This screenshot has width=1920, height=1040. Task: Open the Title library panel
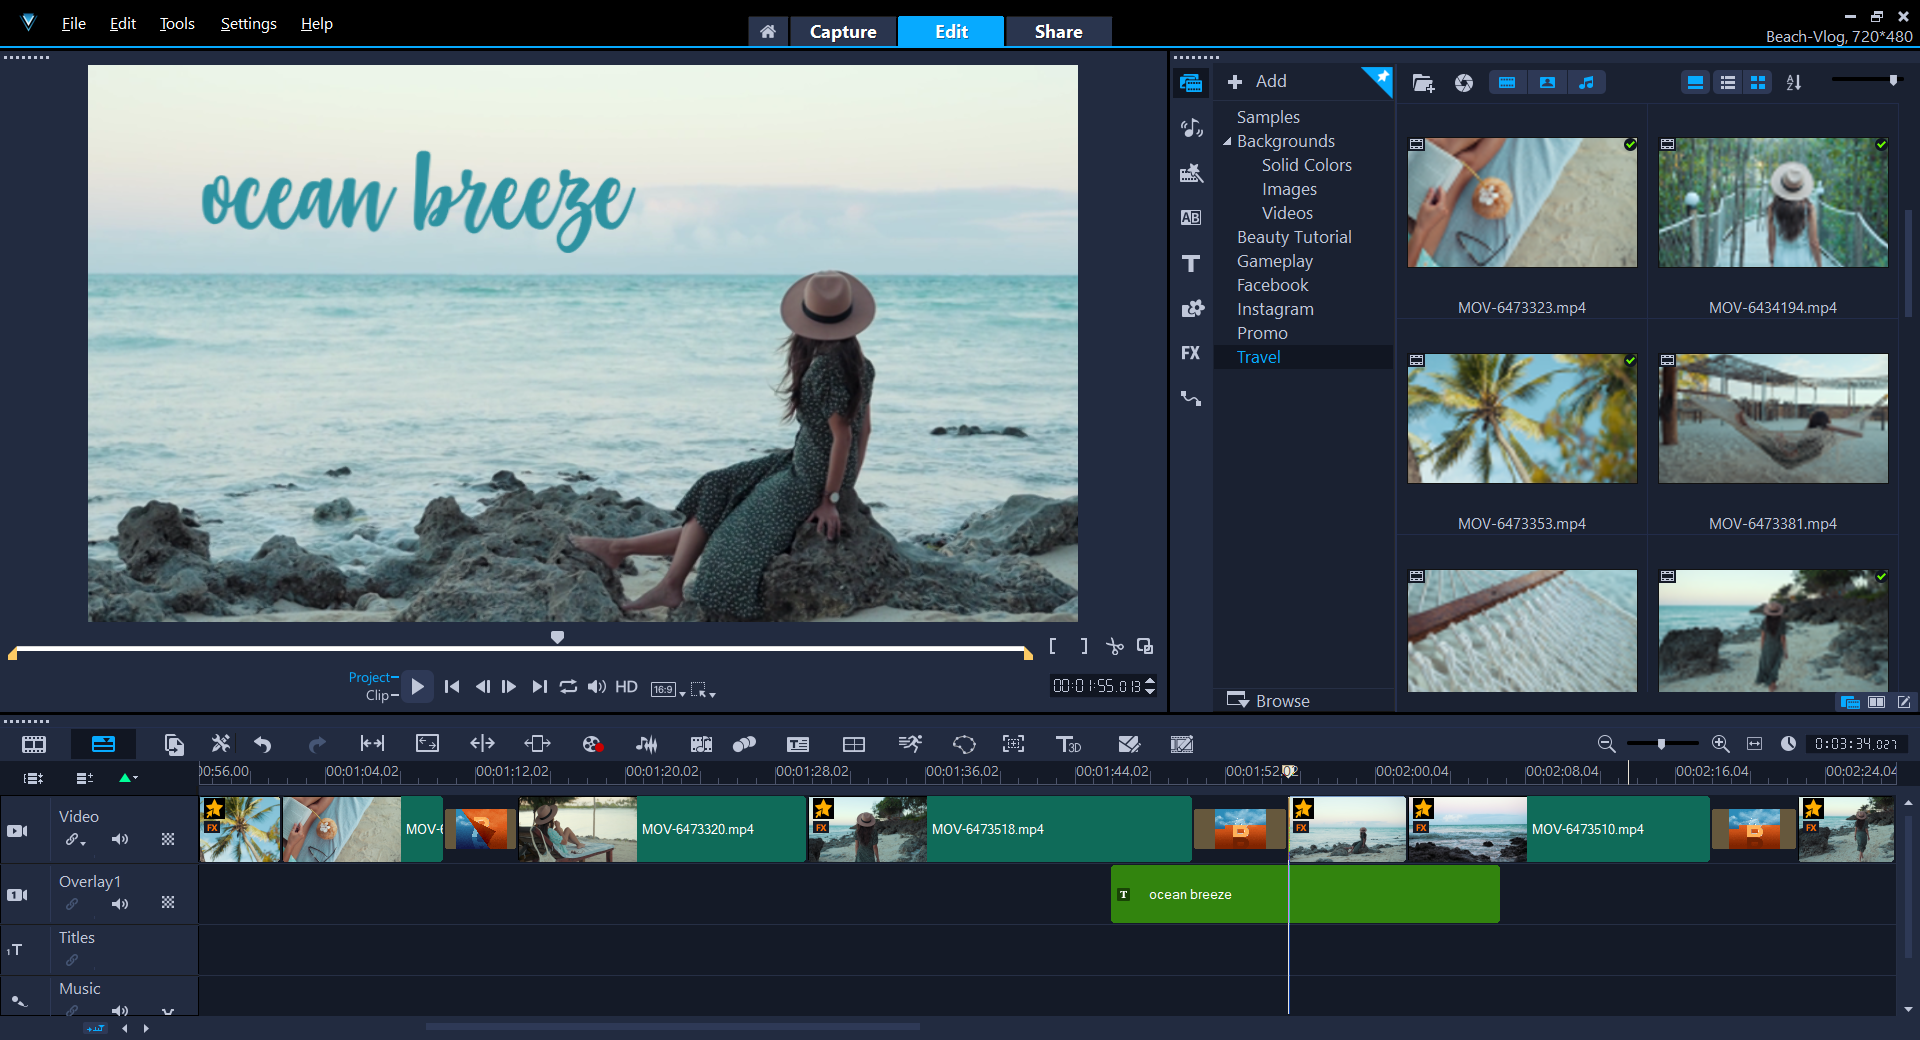click(1190, 263)
